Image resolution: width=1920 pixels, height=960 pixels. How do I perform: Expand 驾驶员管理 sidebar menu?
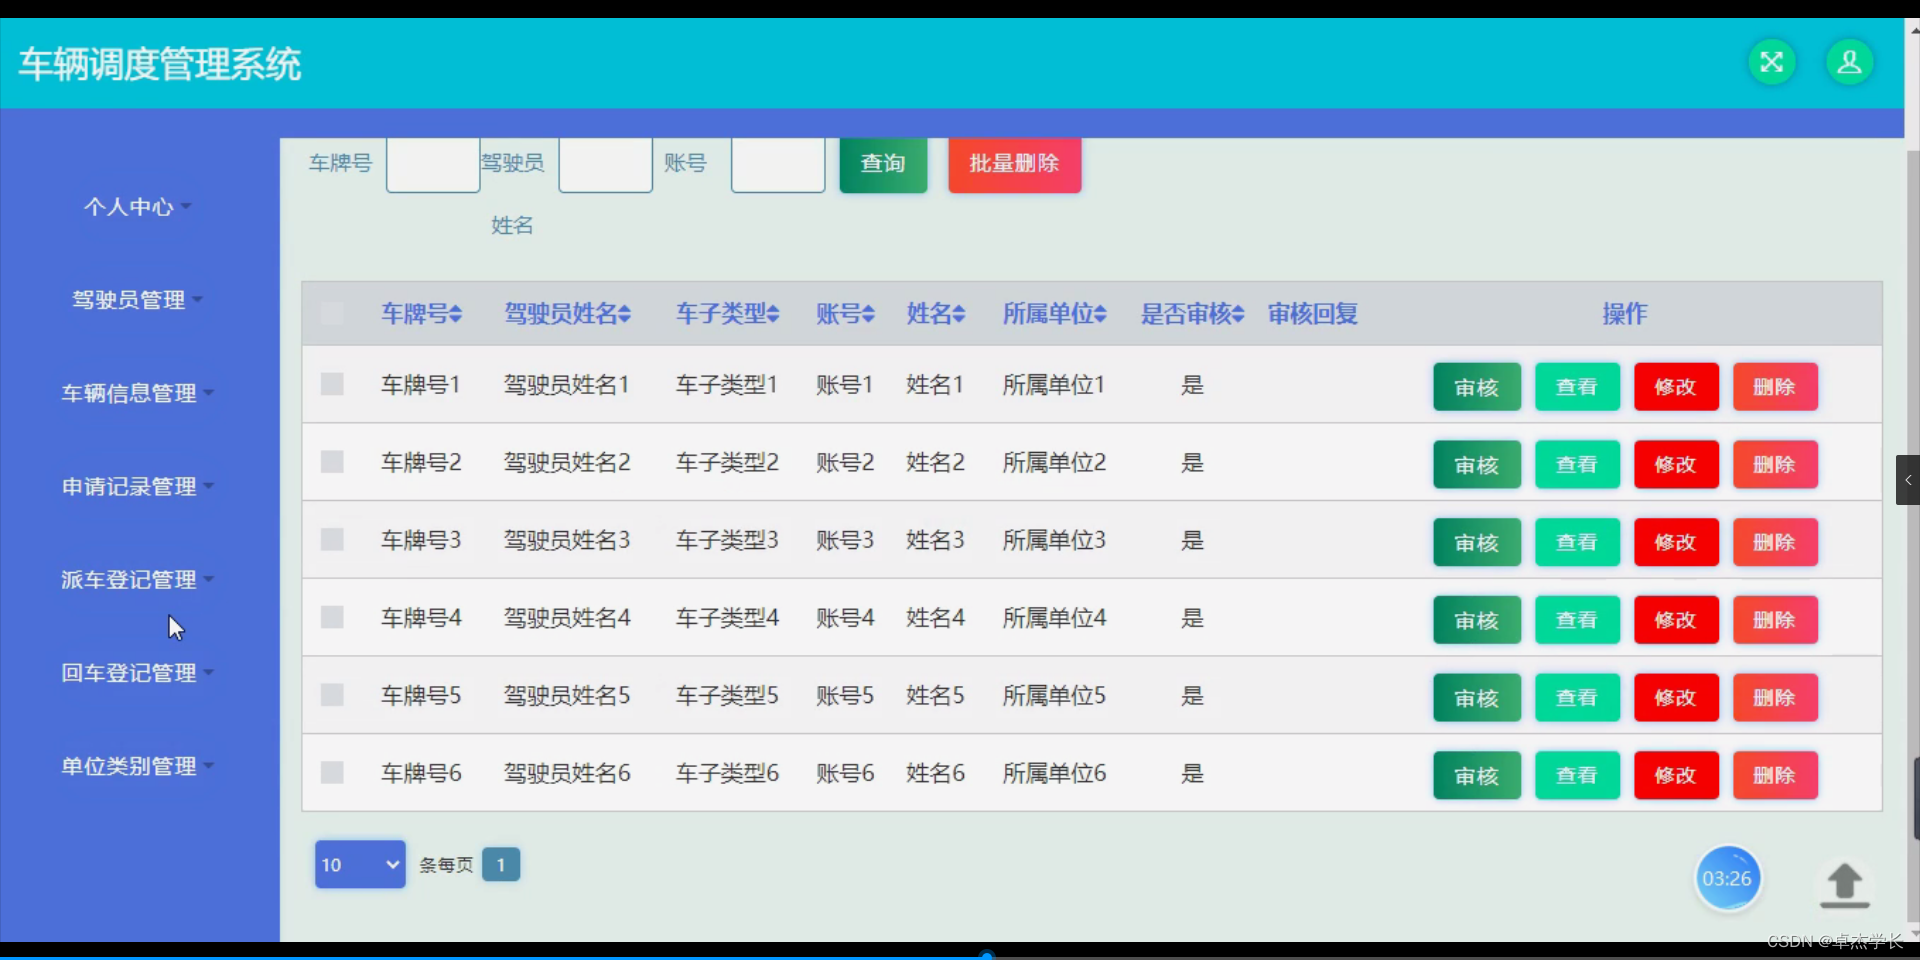137,300
